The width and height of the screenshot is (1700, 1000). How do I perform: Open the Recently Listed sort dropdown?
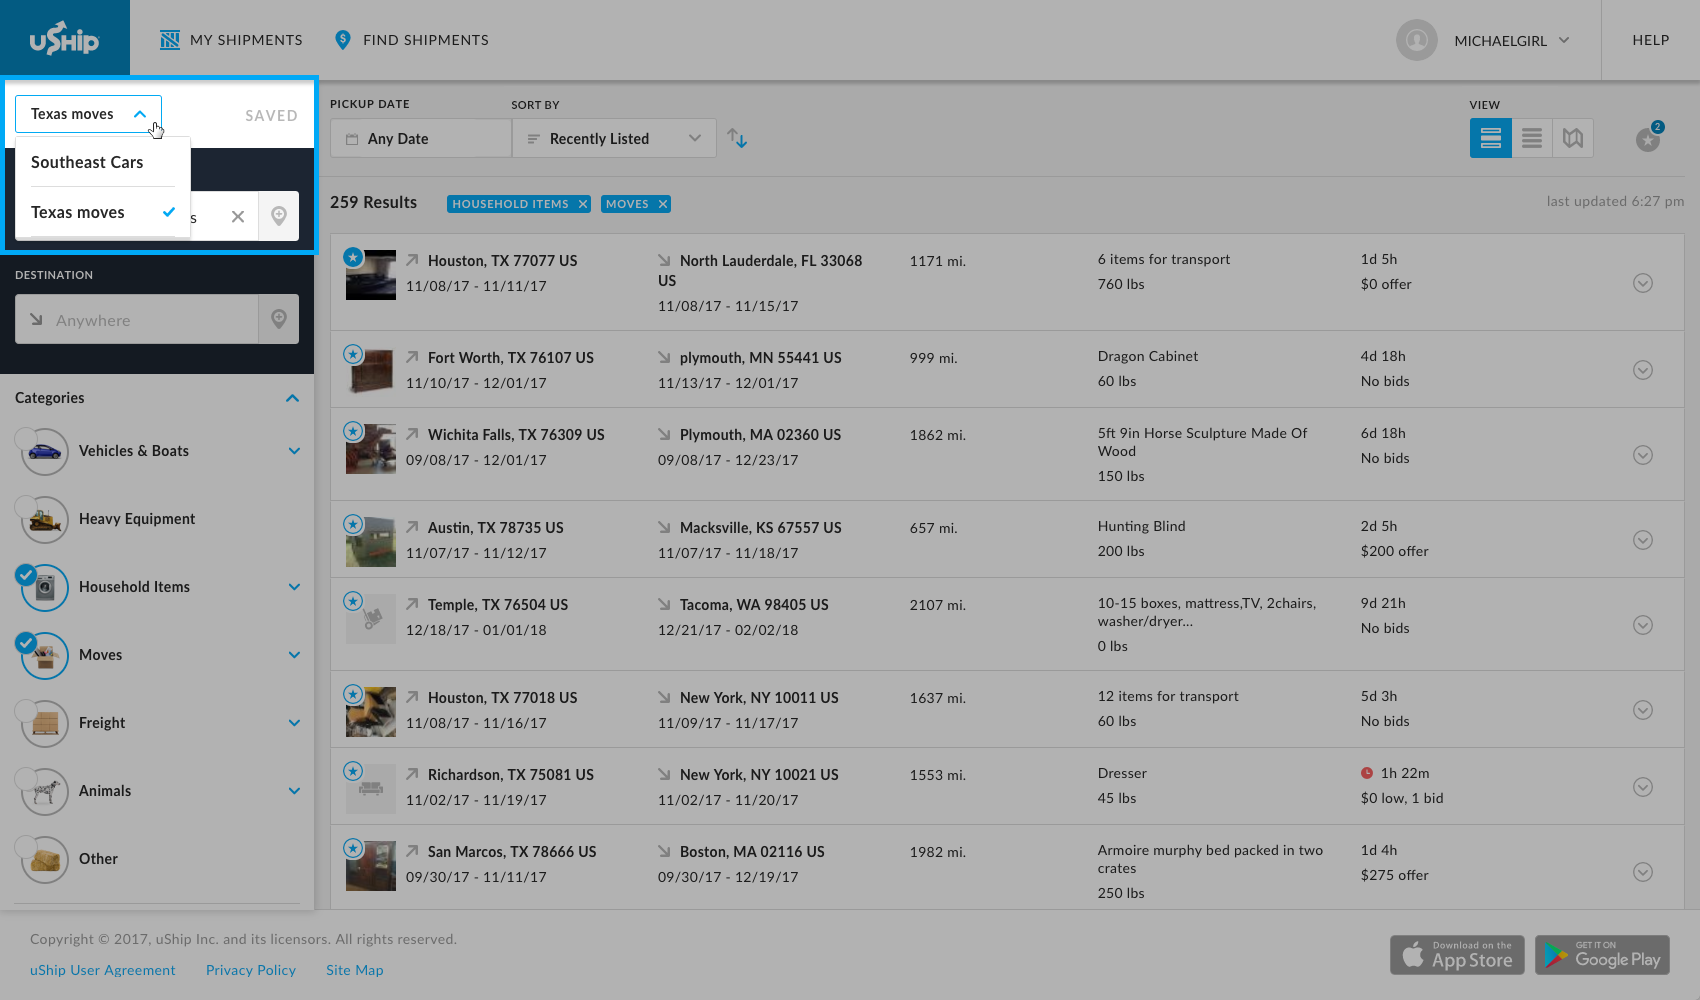click(613, 138)
